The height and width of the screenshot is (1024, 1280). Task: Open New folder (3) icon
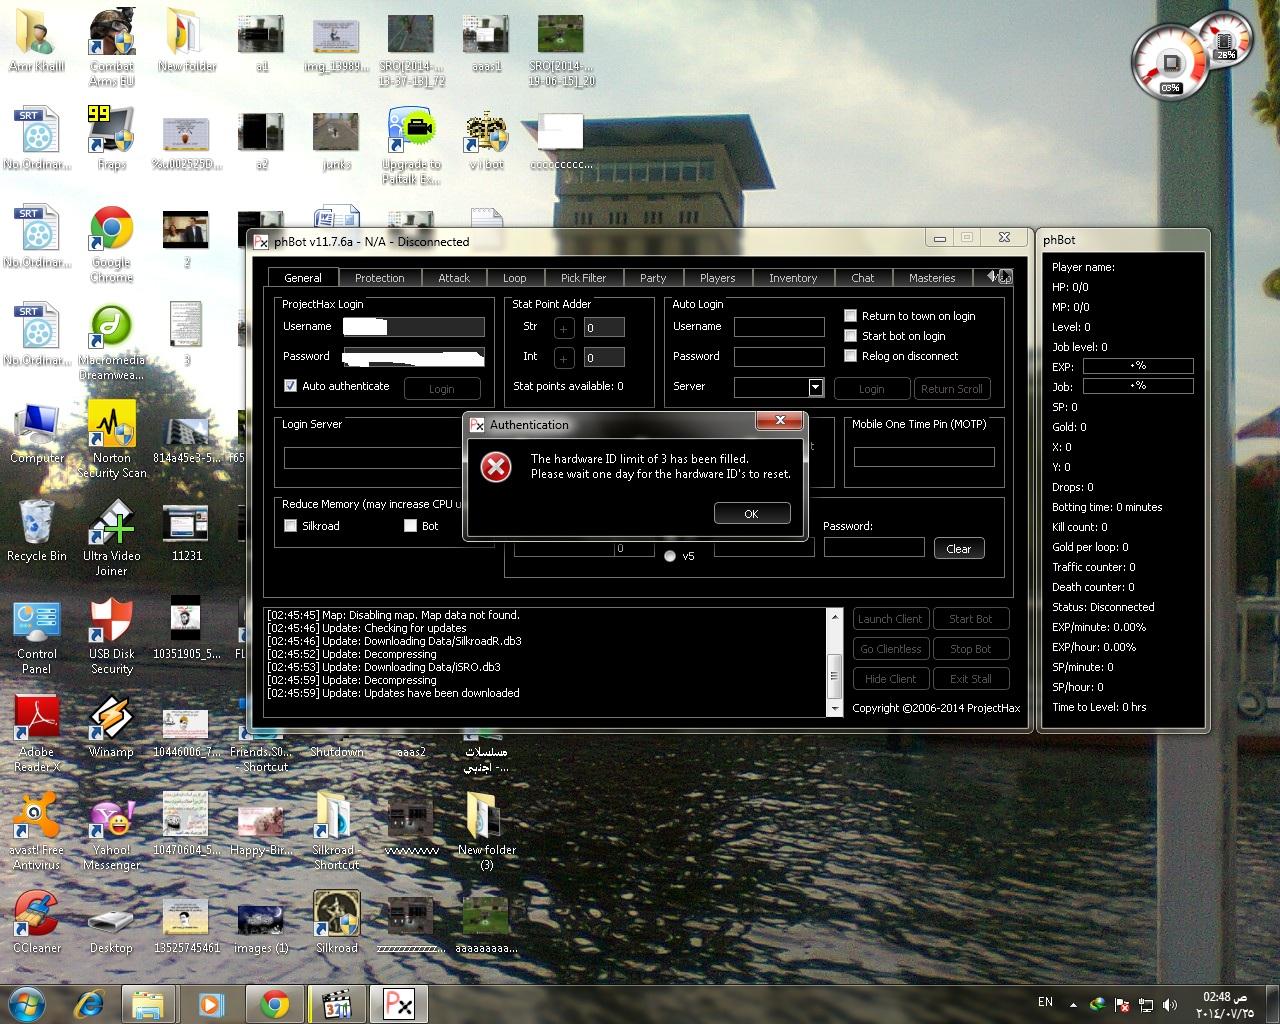(x=486, y=832)
